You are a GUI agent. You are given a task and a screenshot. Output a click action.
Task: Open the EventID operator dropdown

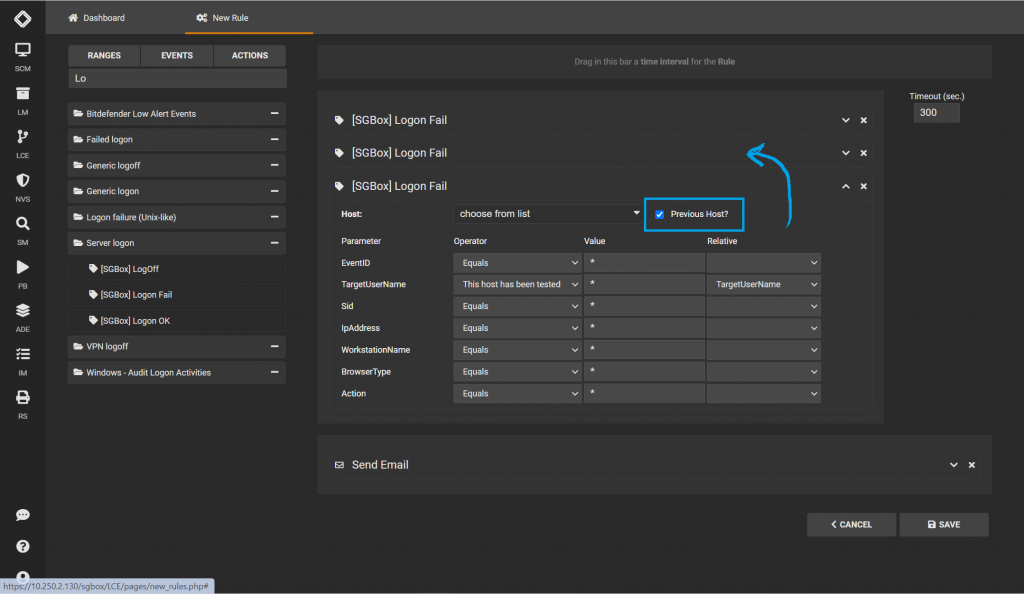click(x=517, y=263)
